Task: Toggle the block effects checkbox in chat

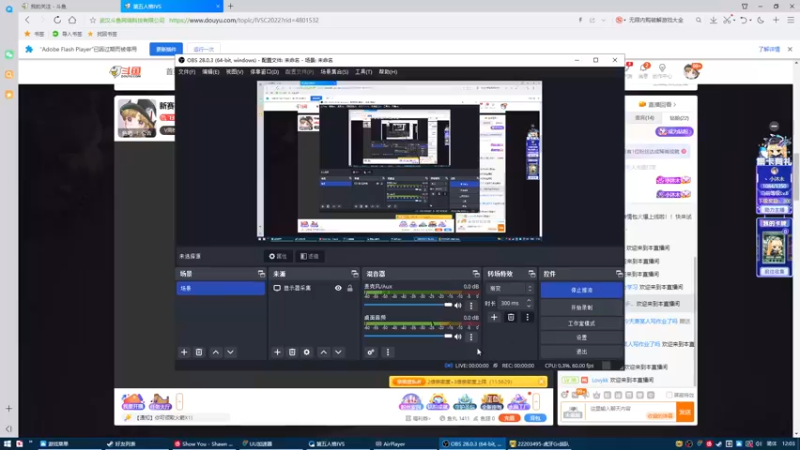Action: pos(669,395)
